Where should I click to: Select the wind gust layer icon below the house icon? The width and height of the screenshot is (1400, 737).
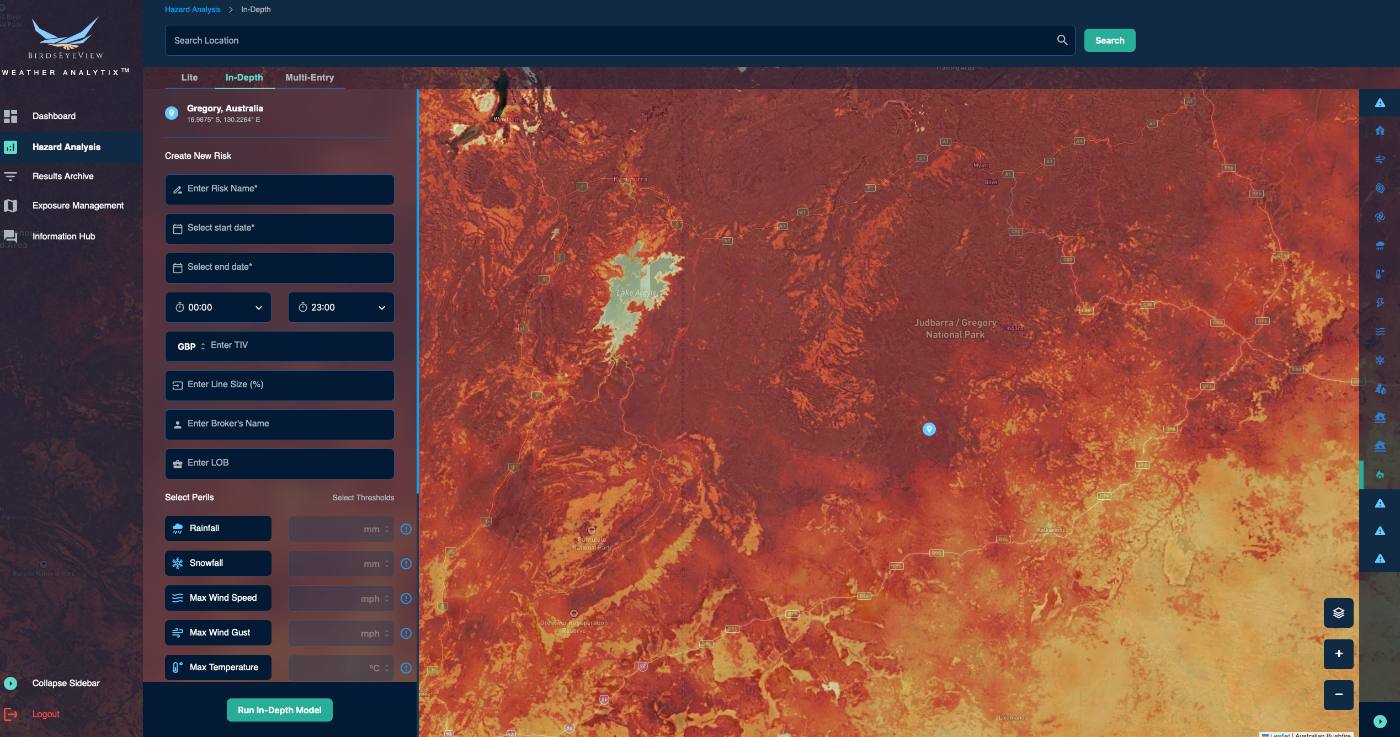tap(1380, 159)
